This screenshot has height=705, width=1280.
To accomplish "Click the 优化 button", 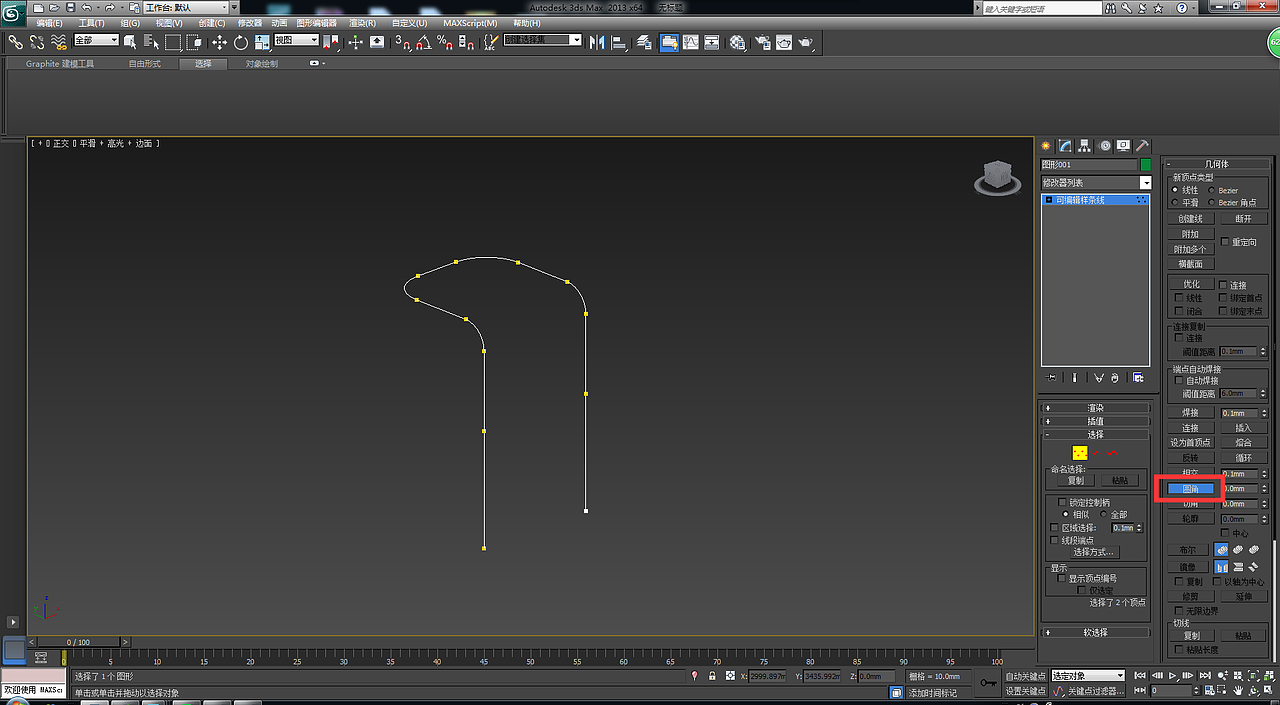I will [x=1191, y=284].
